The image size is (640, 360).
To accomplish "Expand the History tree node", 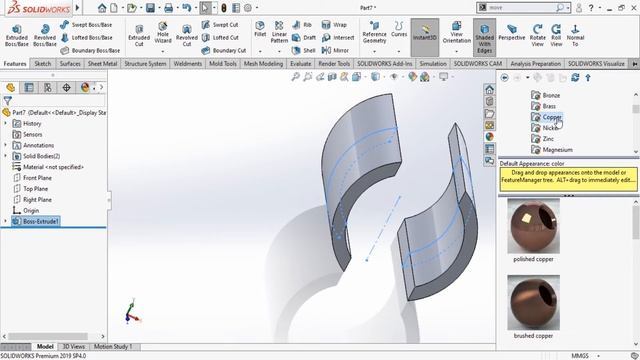I will pyautogui.click(x=5, y=123).
